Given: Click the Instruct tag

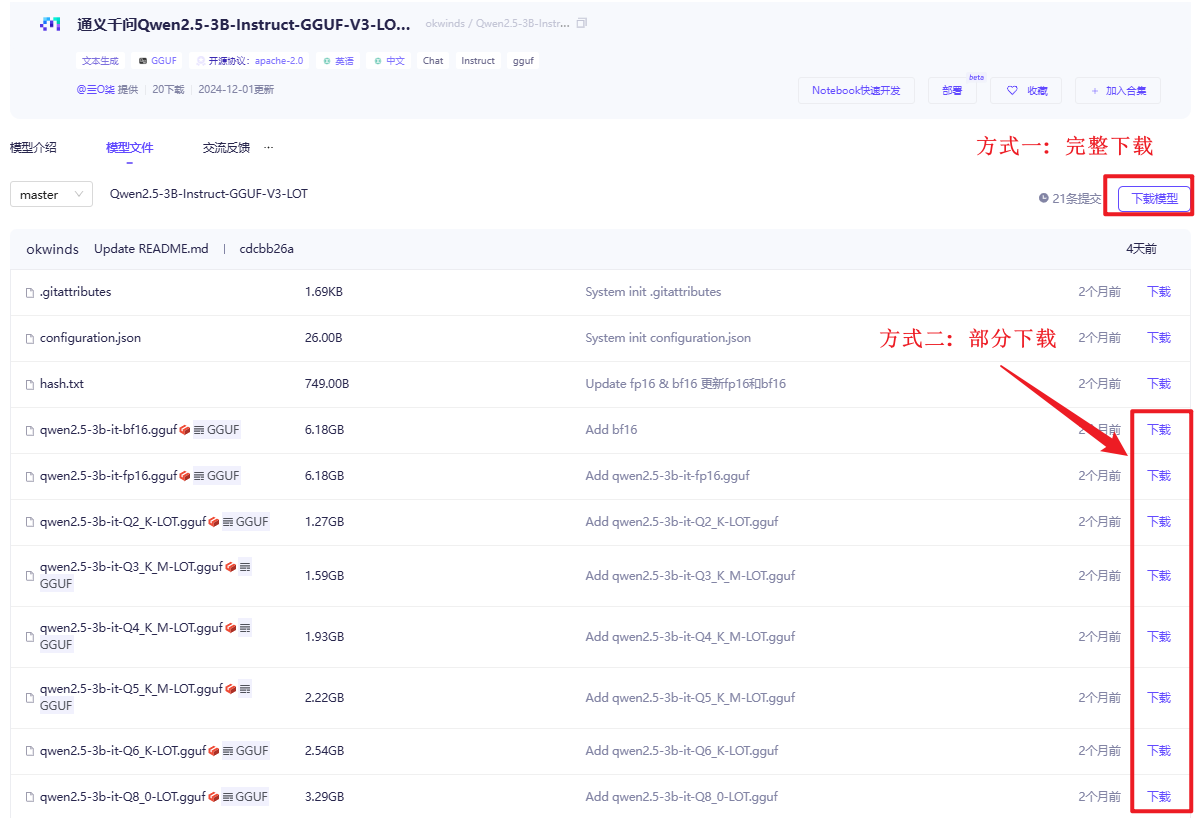Looking at the screenshot, I should click(x=478, y=60).
